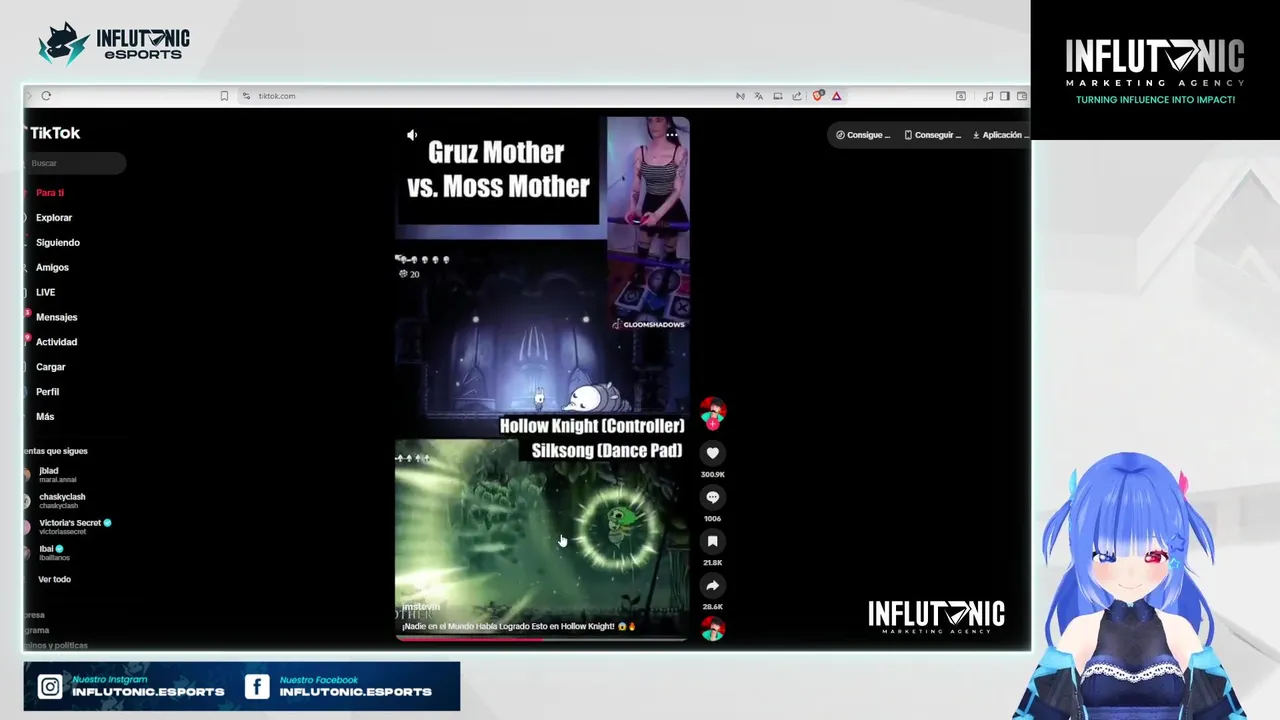Click Ver todo under followed accounts
The height and width of the screenshot is (720, 1280).
click(x=54, y=580)
